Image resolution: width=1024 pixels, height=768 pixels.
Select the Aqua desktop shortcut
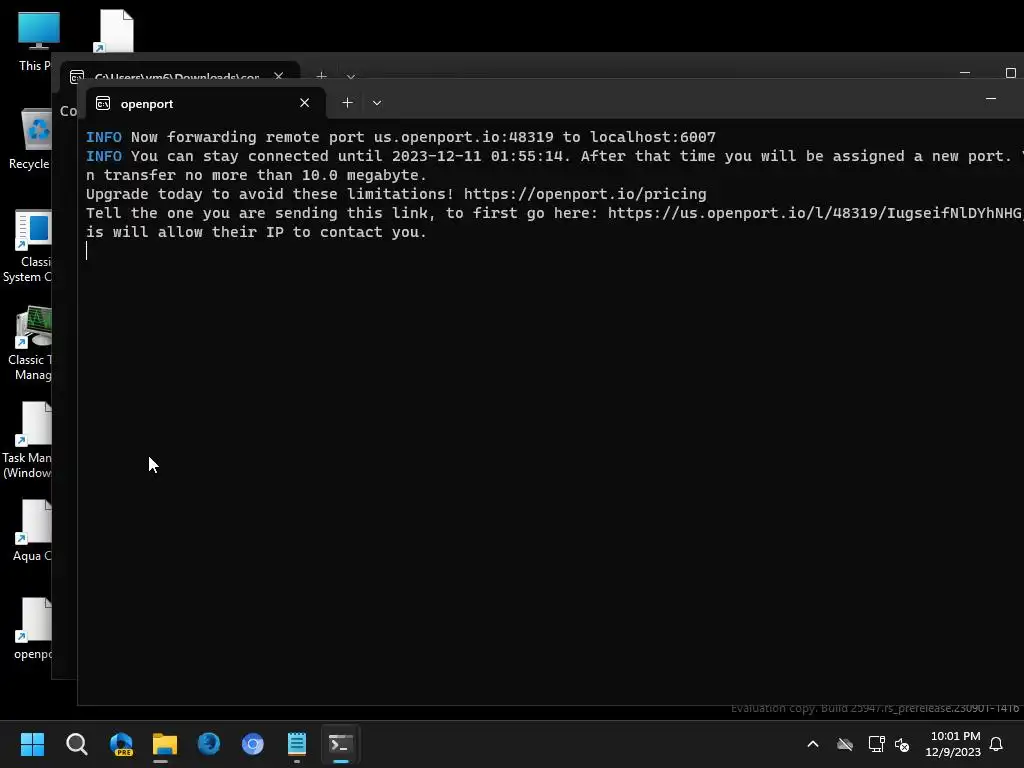tap(33, 531)
